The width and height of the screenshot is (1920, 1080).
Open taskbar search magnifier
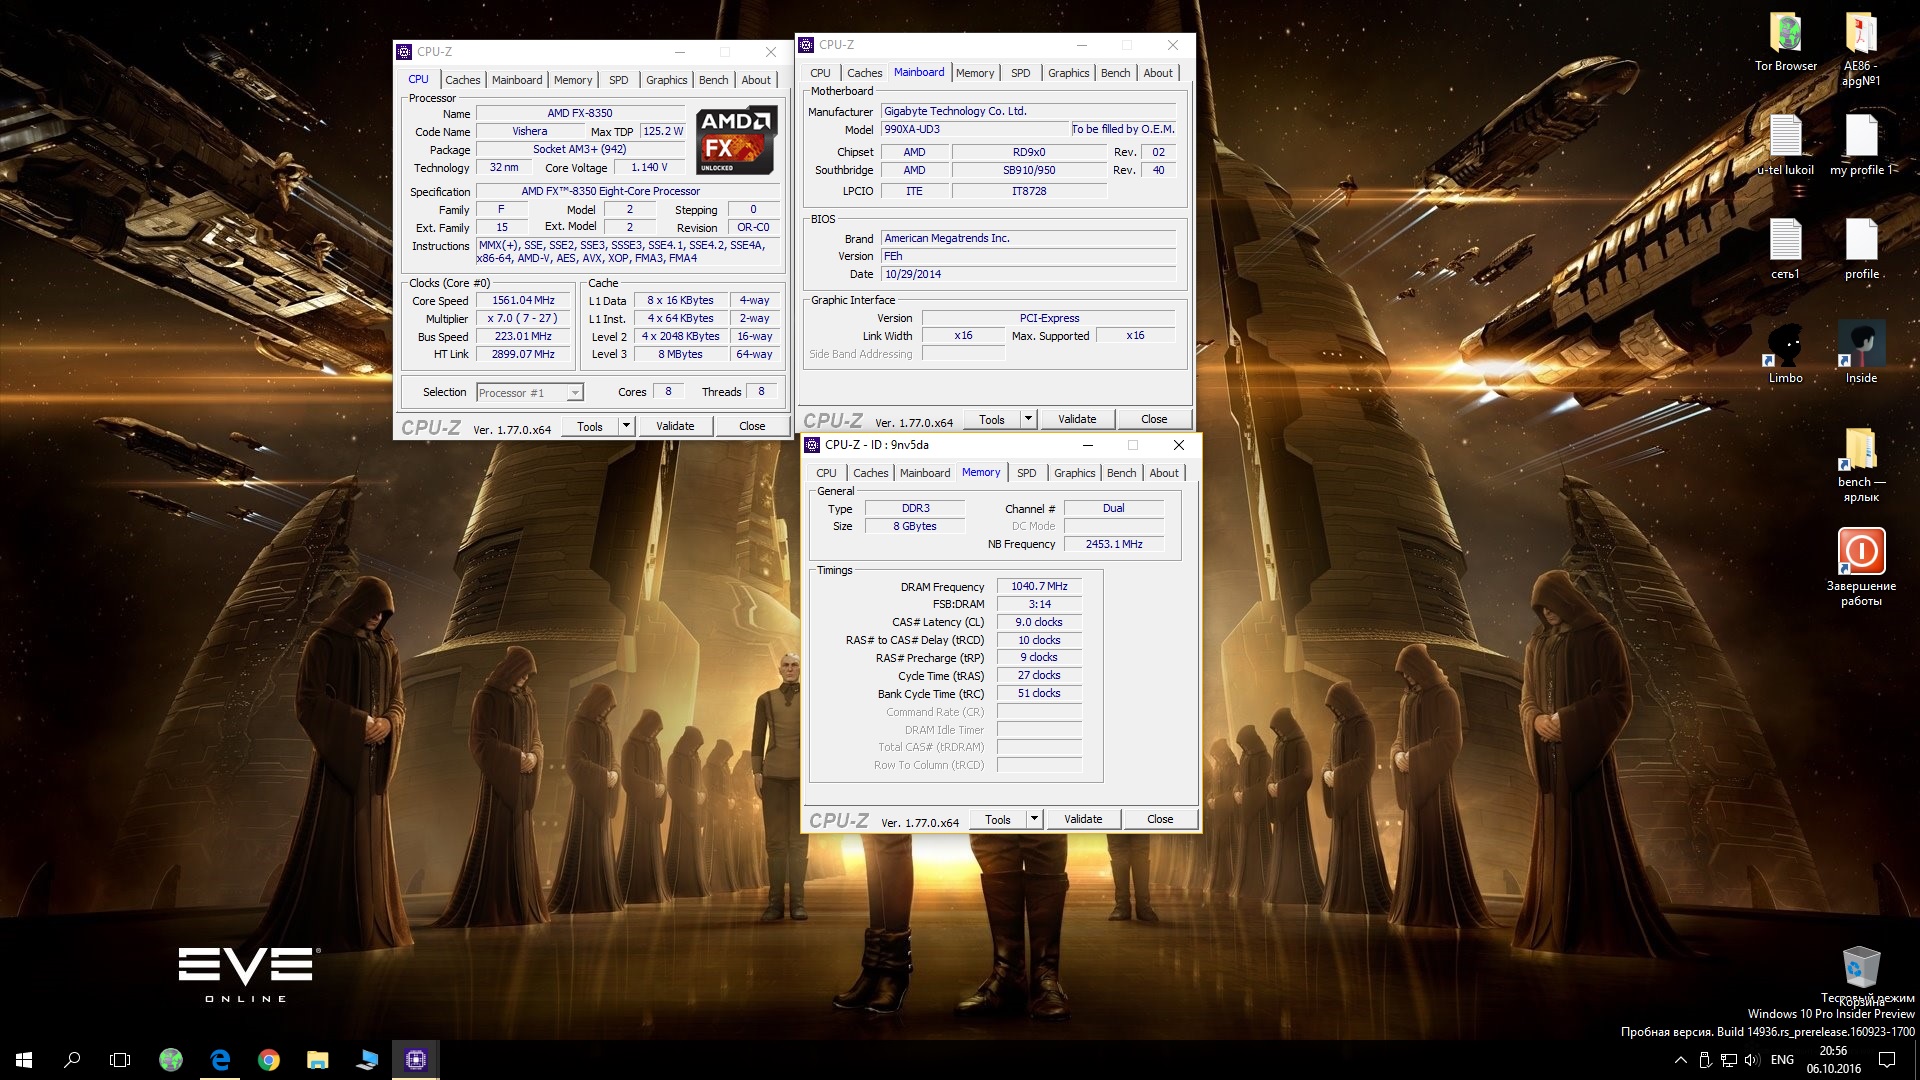pyautogui.click(x=72, y=1060)
